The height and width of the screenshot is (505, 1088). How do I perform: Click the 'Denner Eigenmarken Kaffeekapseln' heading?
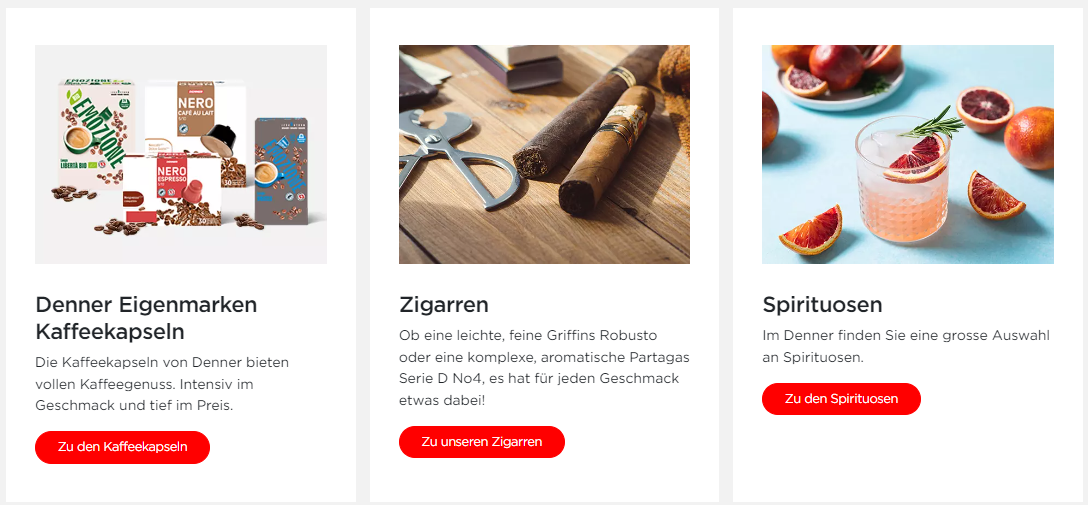coord(146,318)
